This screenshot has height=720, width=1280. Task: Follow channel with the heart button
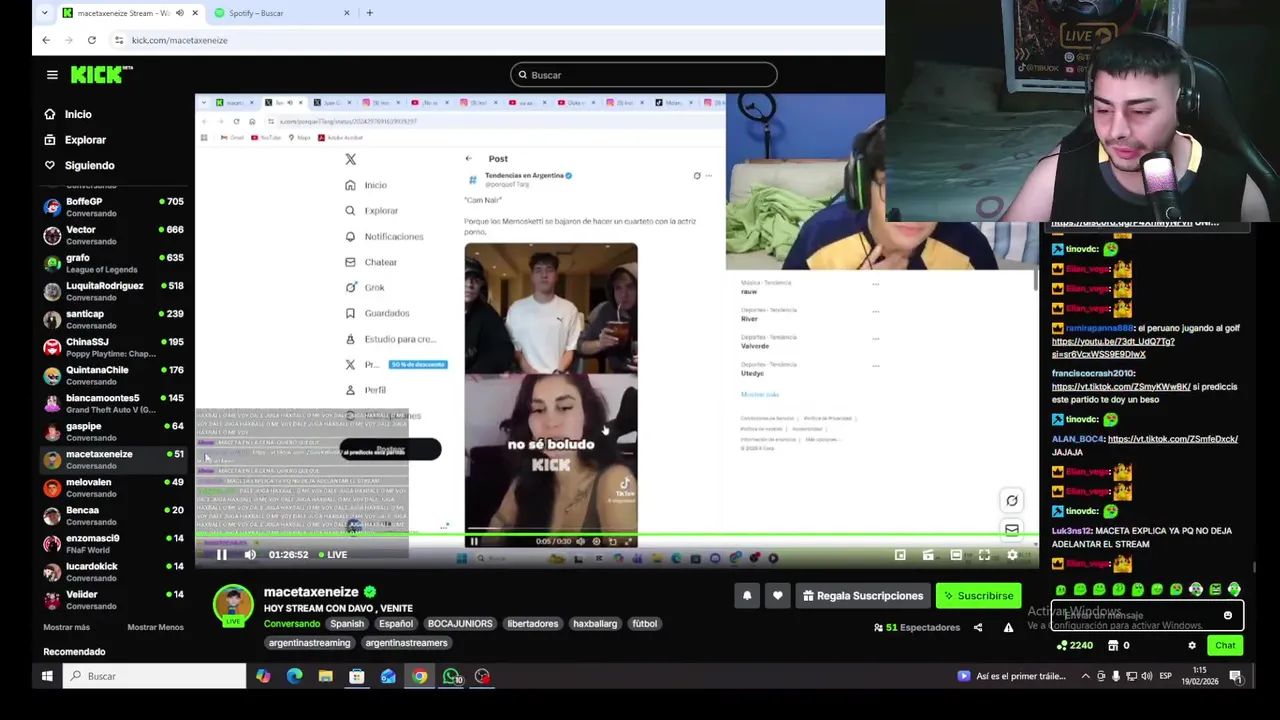pyautogui.click(x=778, y=596)
